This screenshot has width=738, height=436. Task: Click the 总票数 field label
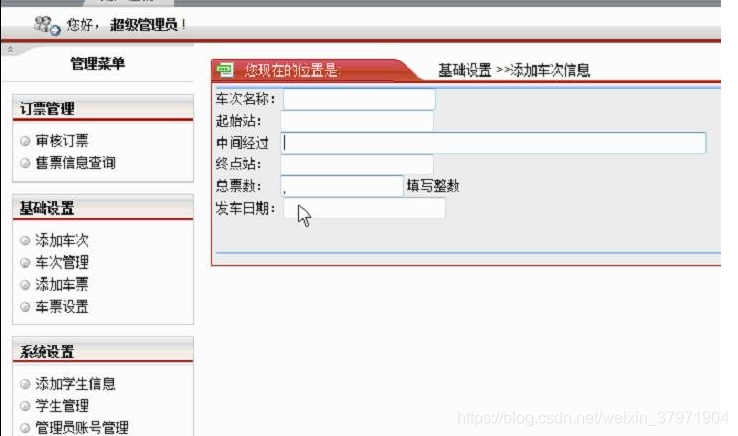pos(238,186)
